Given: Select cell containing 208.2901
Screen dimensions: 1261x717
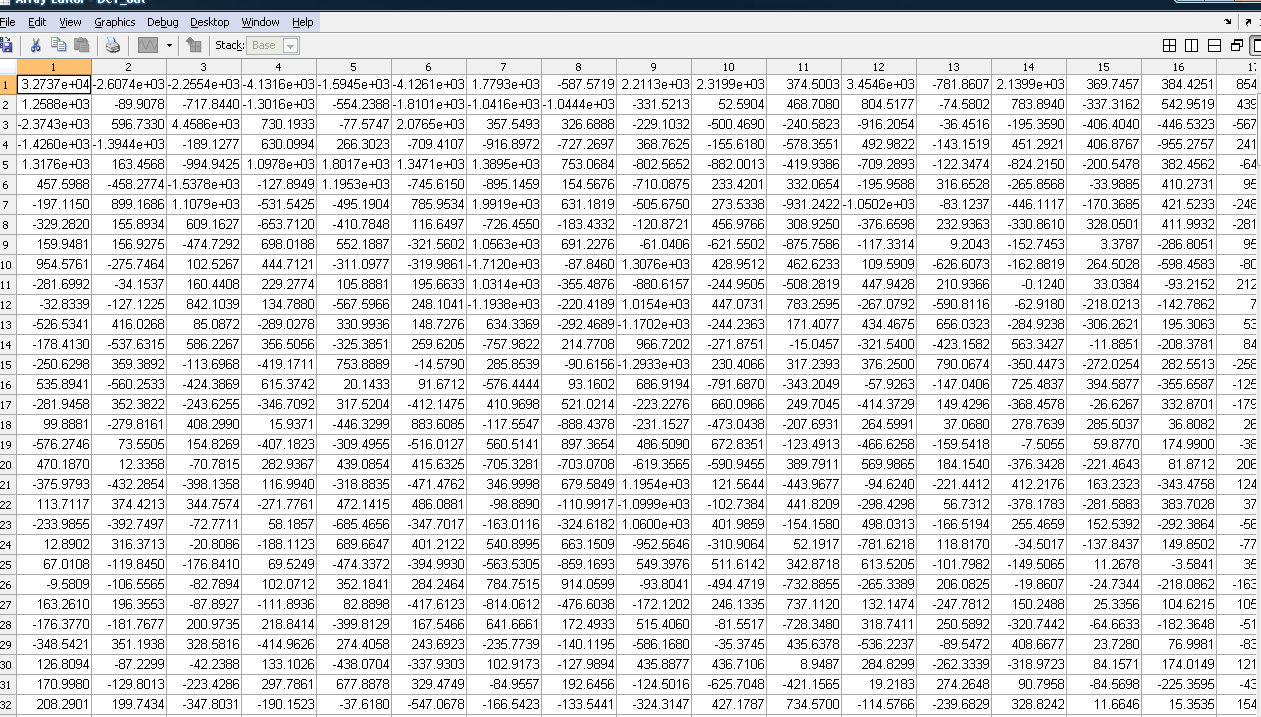Looking at the screenshot, I should point(54,704).
